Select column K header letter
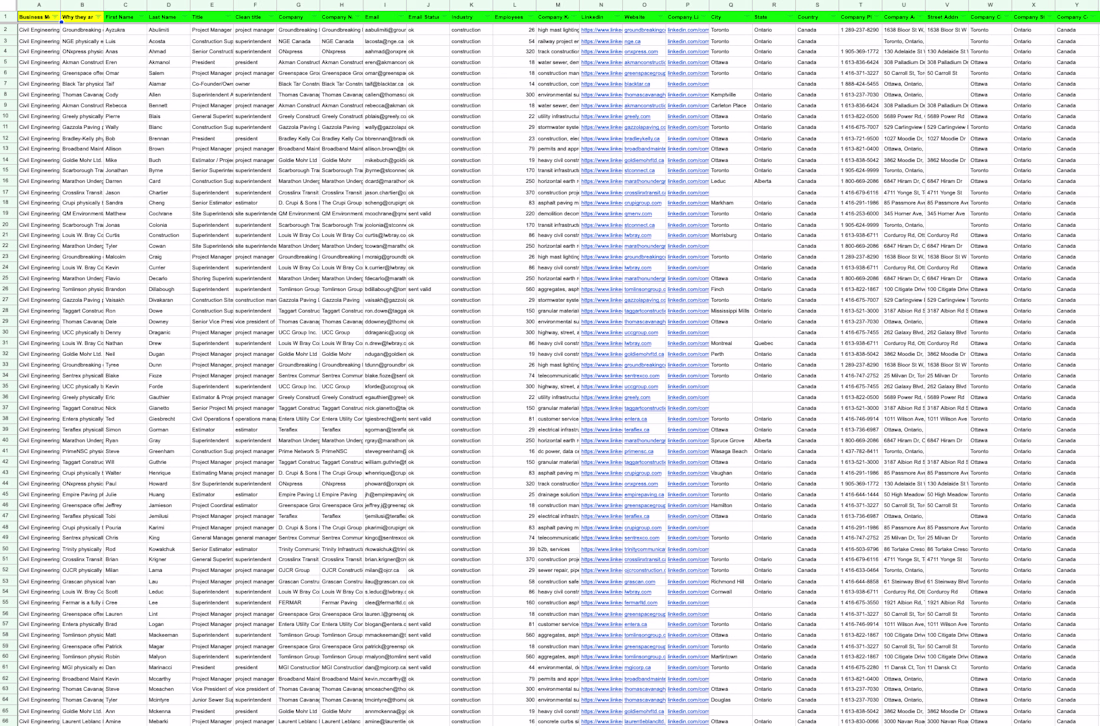Image resolution: width=1100 pixels, height=726 pixels. point(471,5)
